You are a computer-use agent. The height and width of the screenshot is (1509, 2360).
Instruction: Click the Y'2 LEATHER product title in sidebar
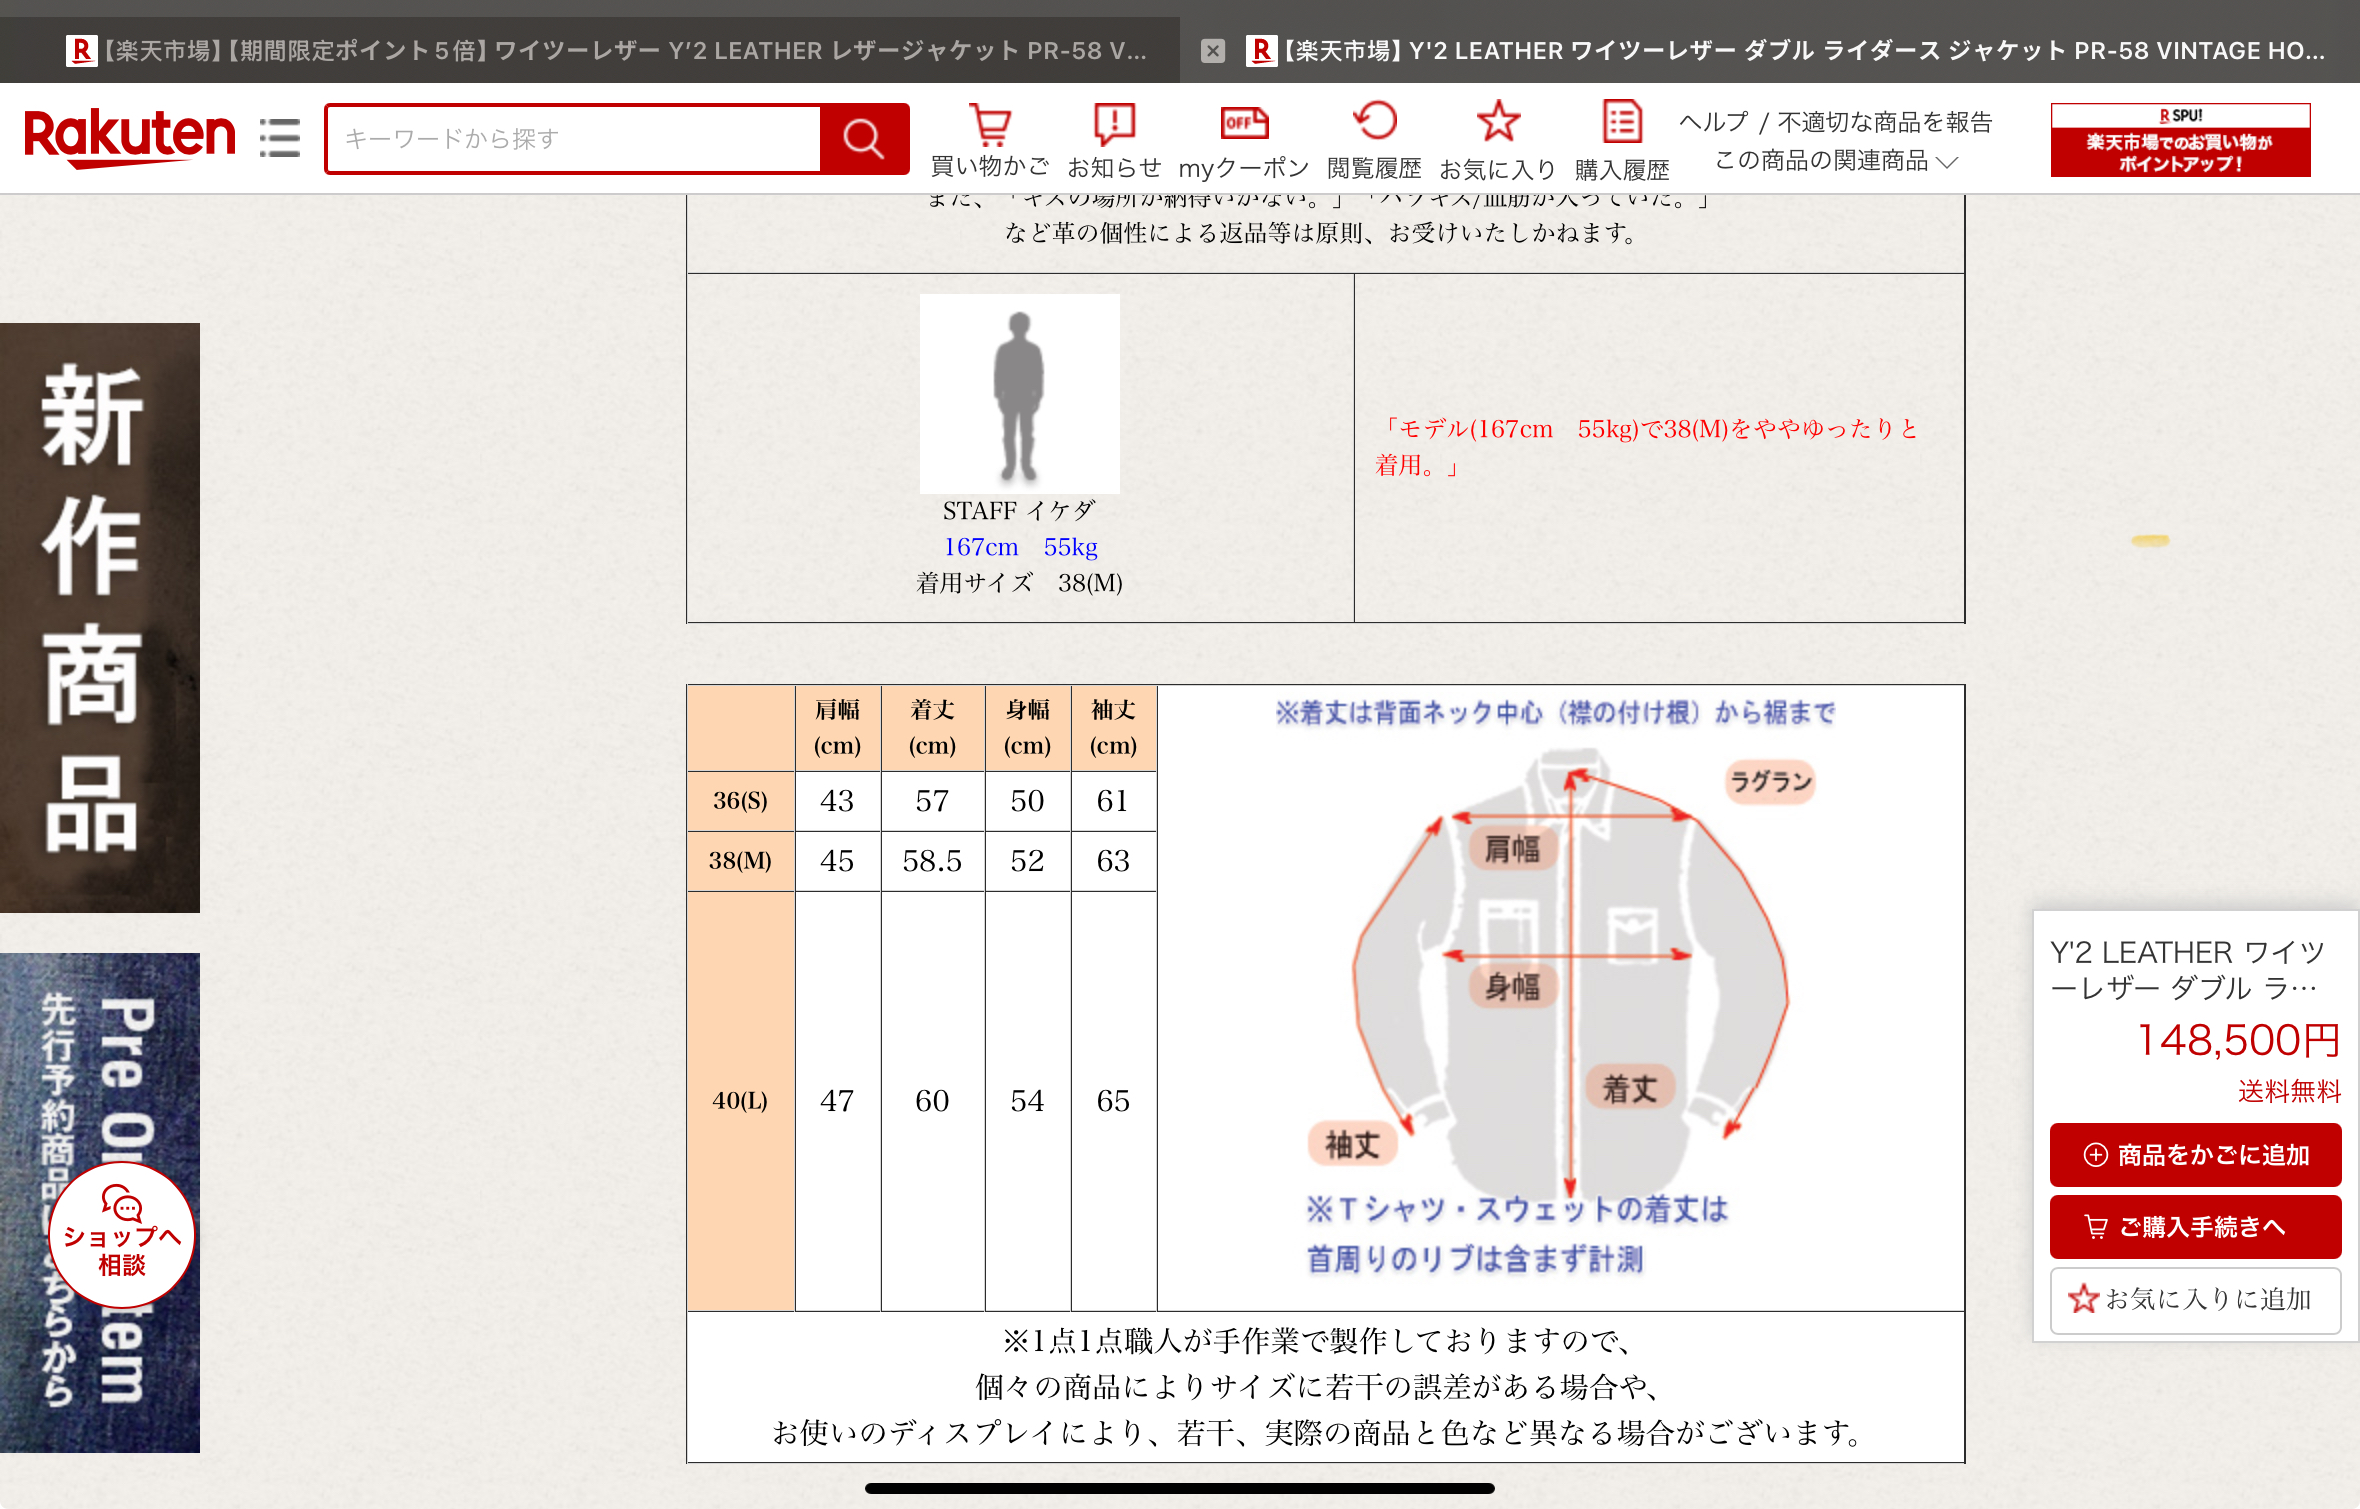tap(2187, 969)
